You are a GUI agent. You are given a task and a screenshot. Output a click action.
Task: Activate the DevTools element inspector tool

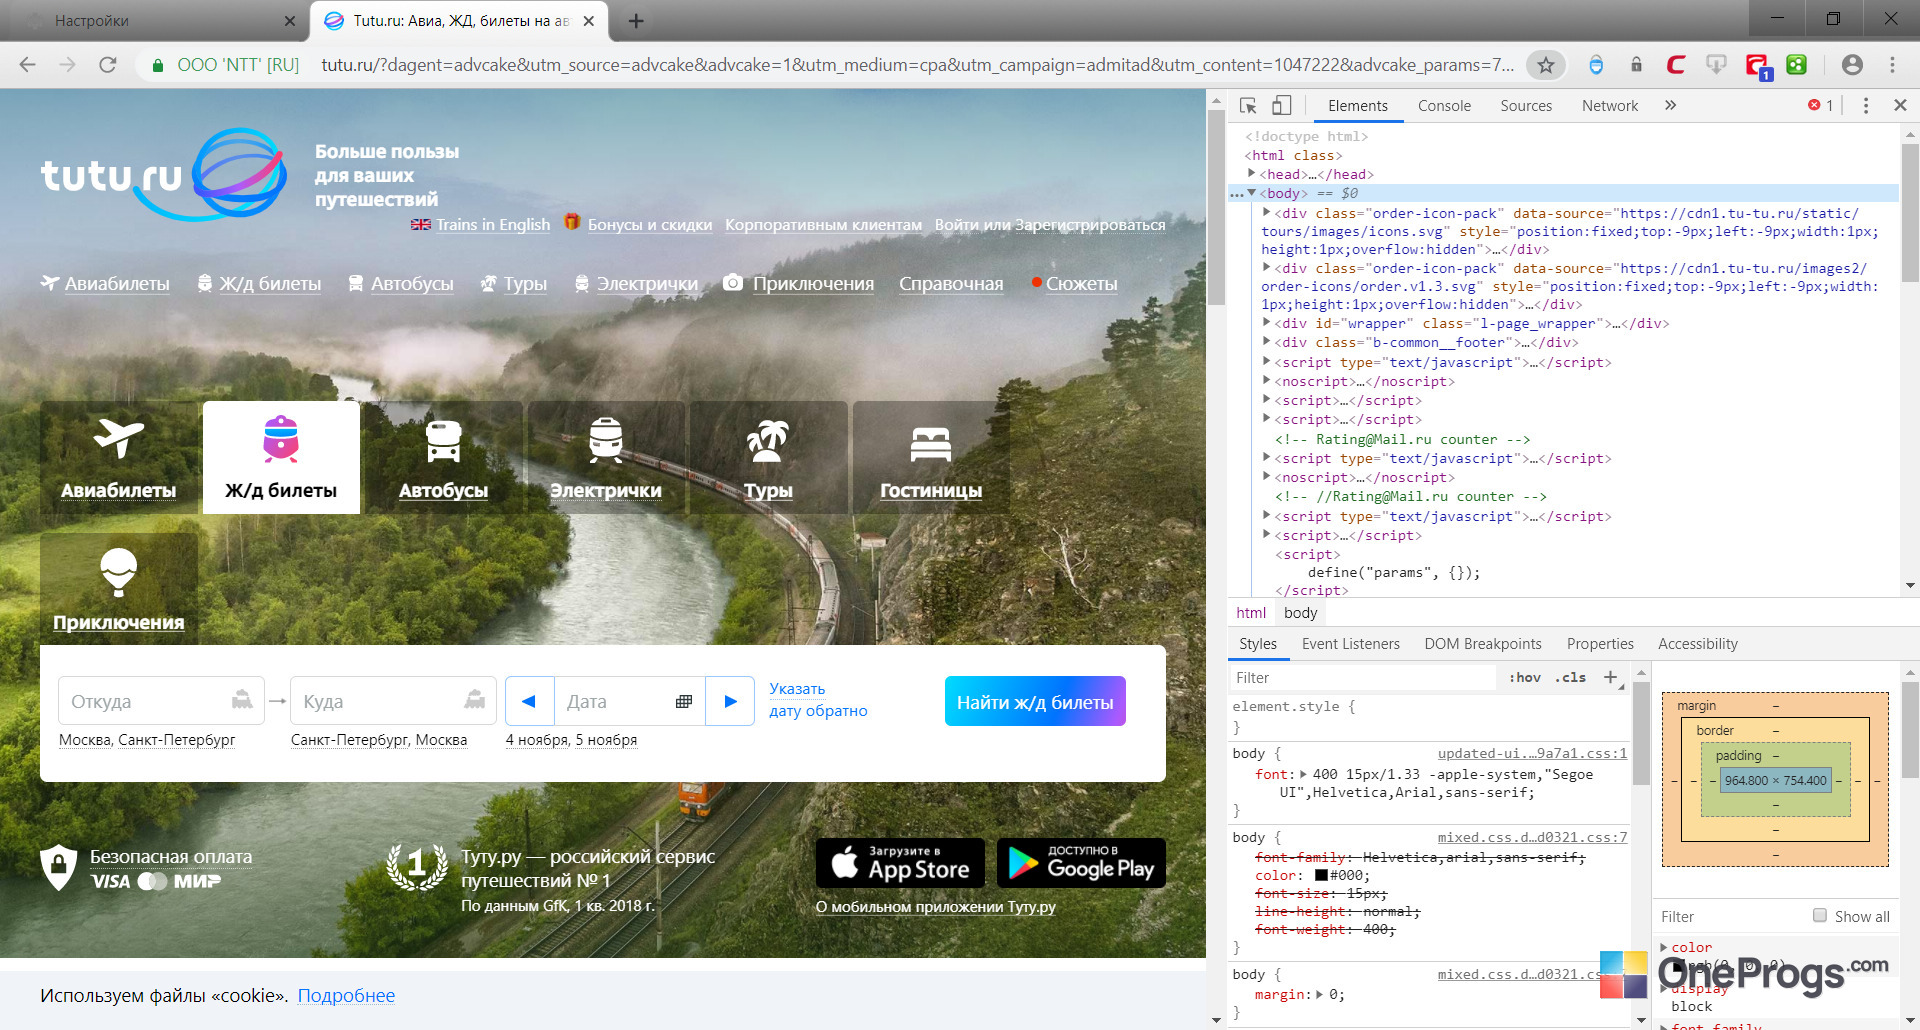point(1248,106)
